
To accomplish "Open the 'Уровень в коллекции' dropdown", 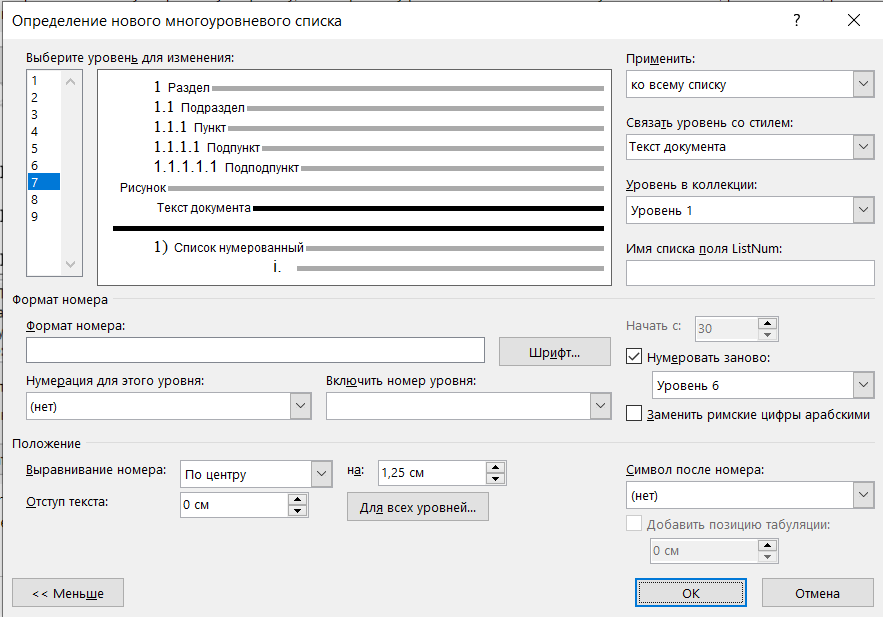I will [x=863, y=211].
